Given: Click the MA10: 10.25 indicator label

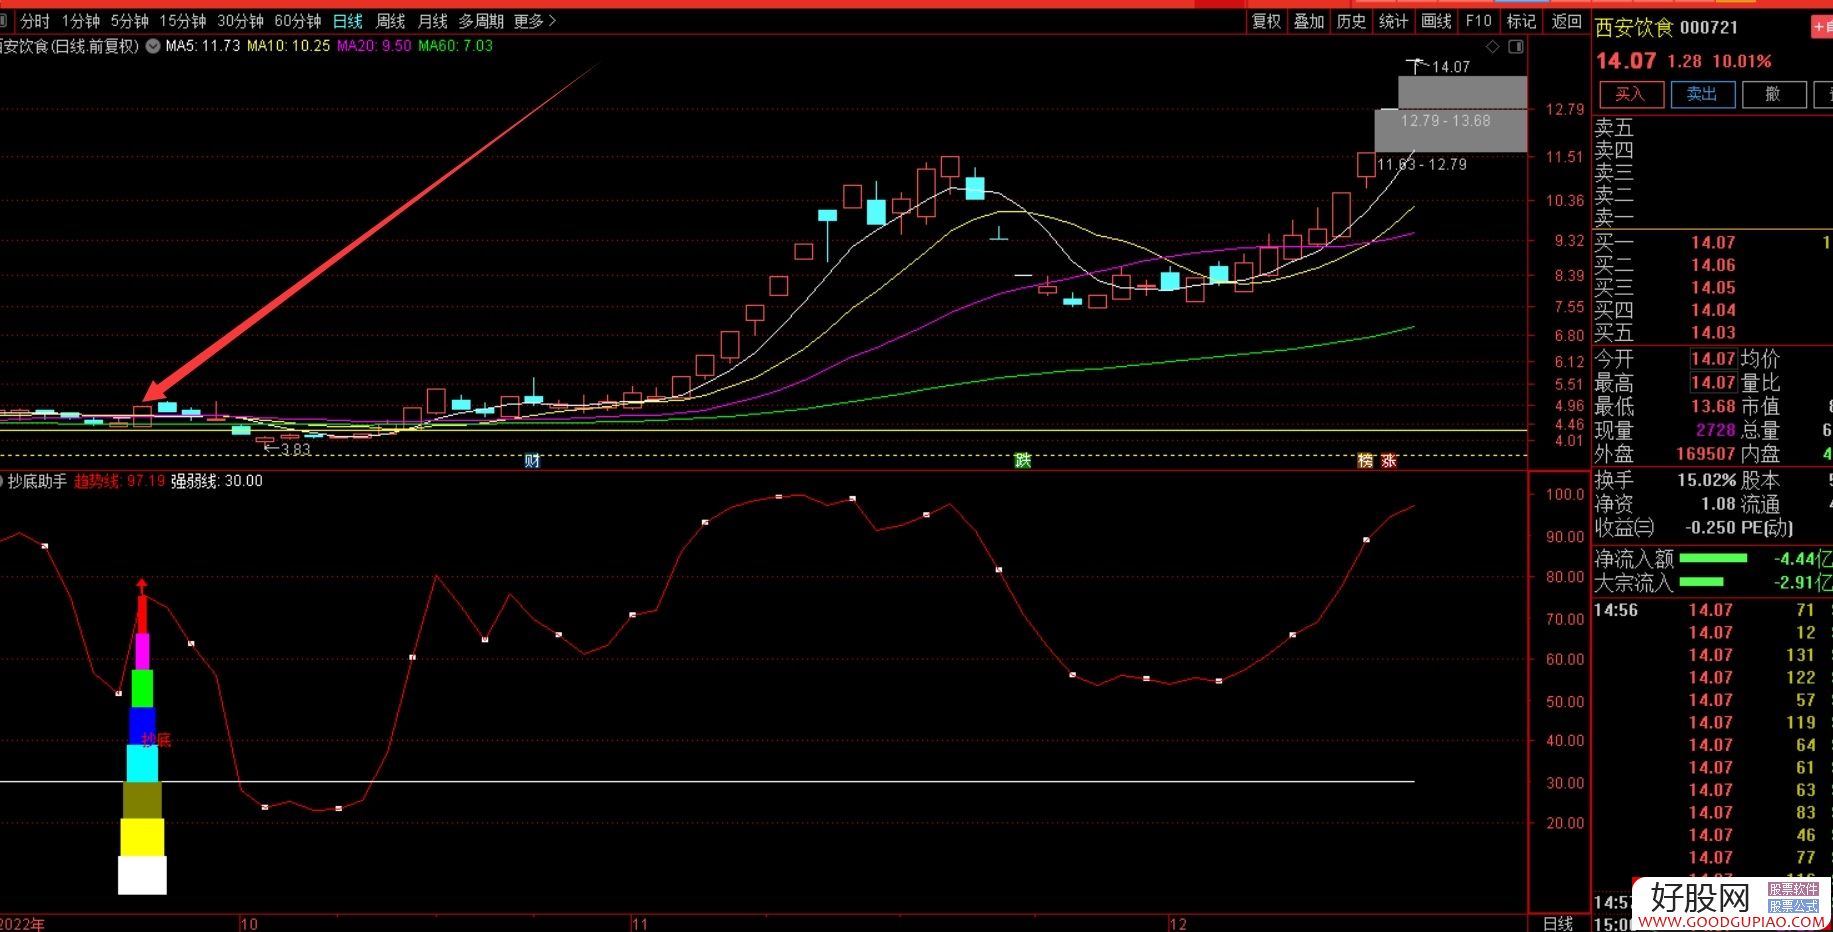Looking at the screenshot, I should pos(288,46).
